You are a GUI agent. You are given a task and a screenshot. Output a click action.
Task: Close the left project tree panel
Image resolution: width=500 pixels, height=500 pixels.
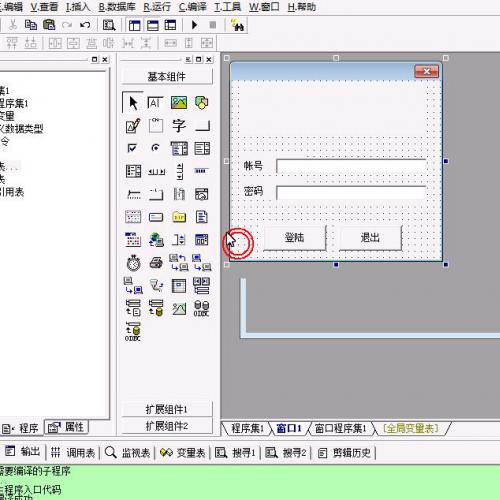tap(105, 59)
